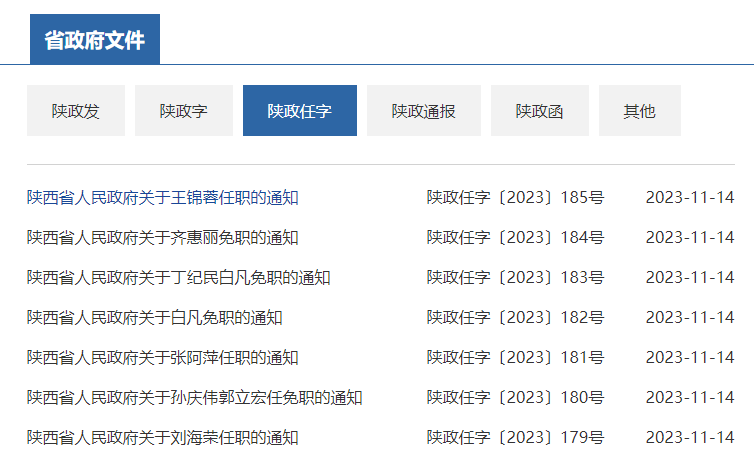This screenshot has width=754, height=455.
Task: Select the 其他 category tab
Action: point(640,111)
